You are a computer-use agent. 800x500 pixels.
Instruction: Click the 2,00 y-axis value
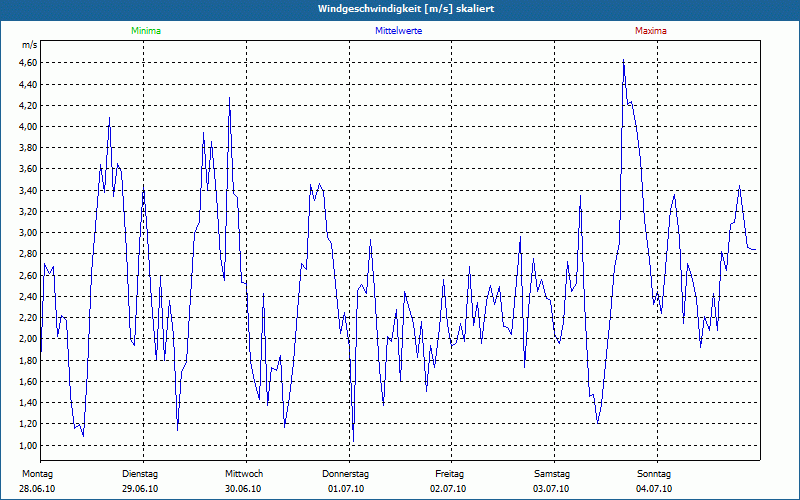(28, 339)
